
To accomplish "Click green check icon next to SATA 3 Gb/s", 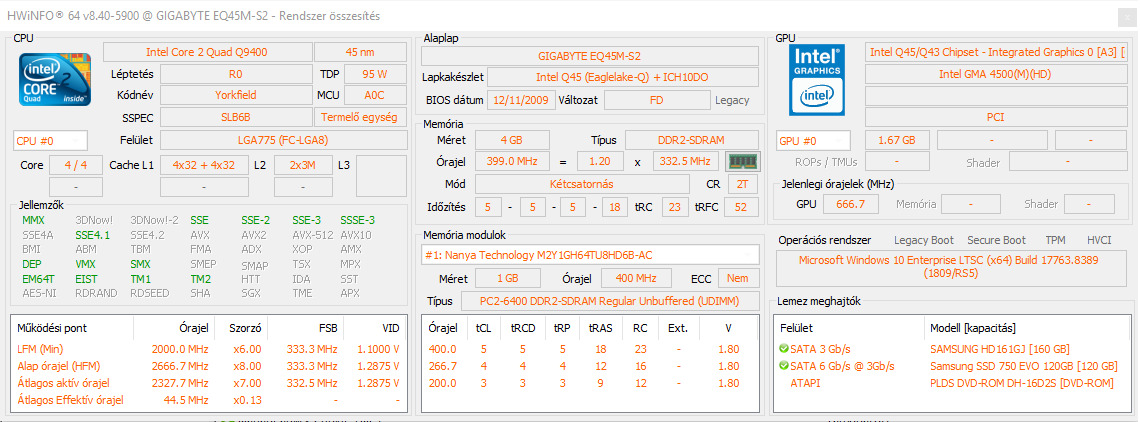I will click(x=783, y=349).
